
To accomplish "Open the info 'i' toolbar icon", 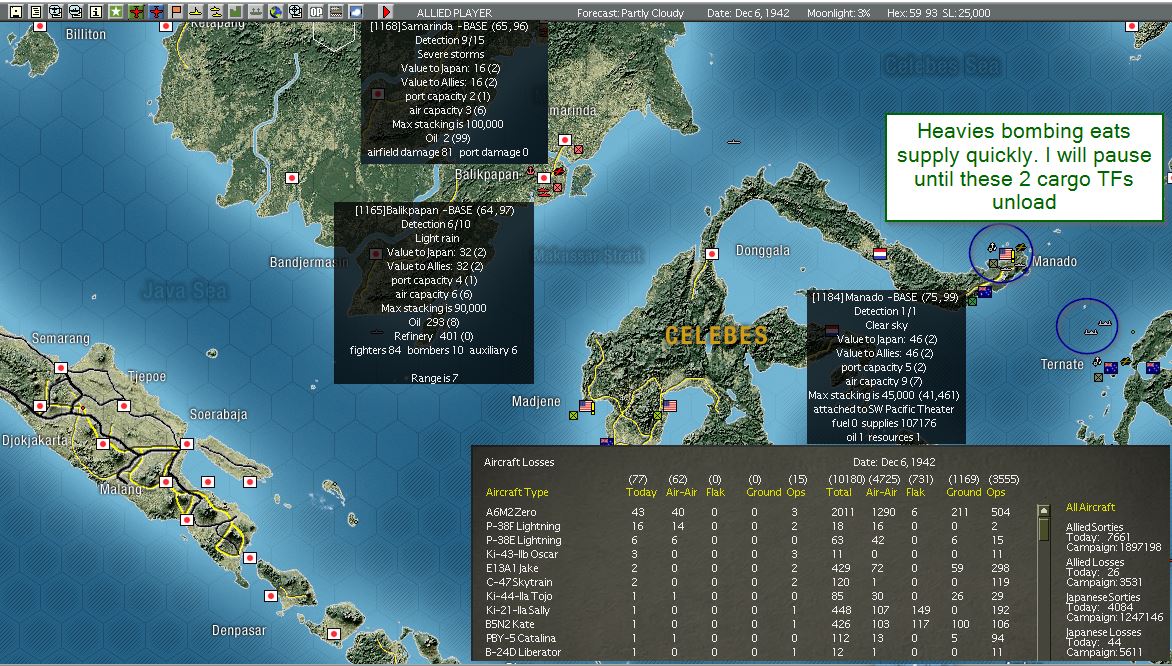I will (96, 12).
